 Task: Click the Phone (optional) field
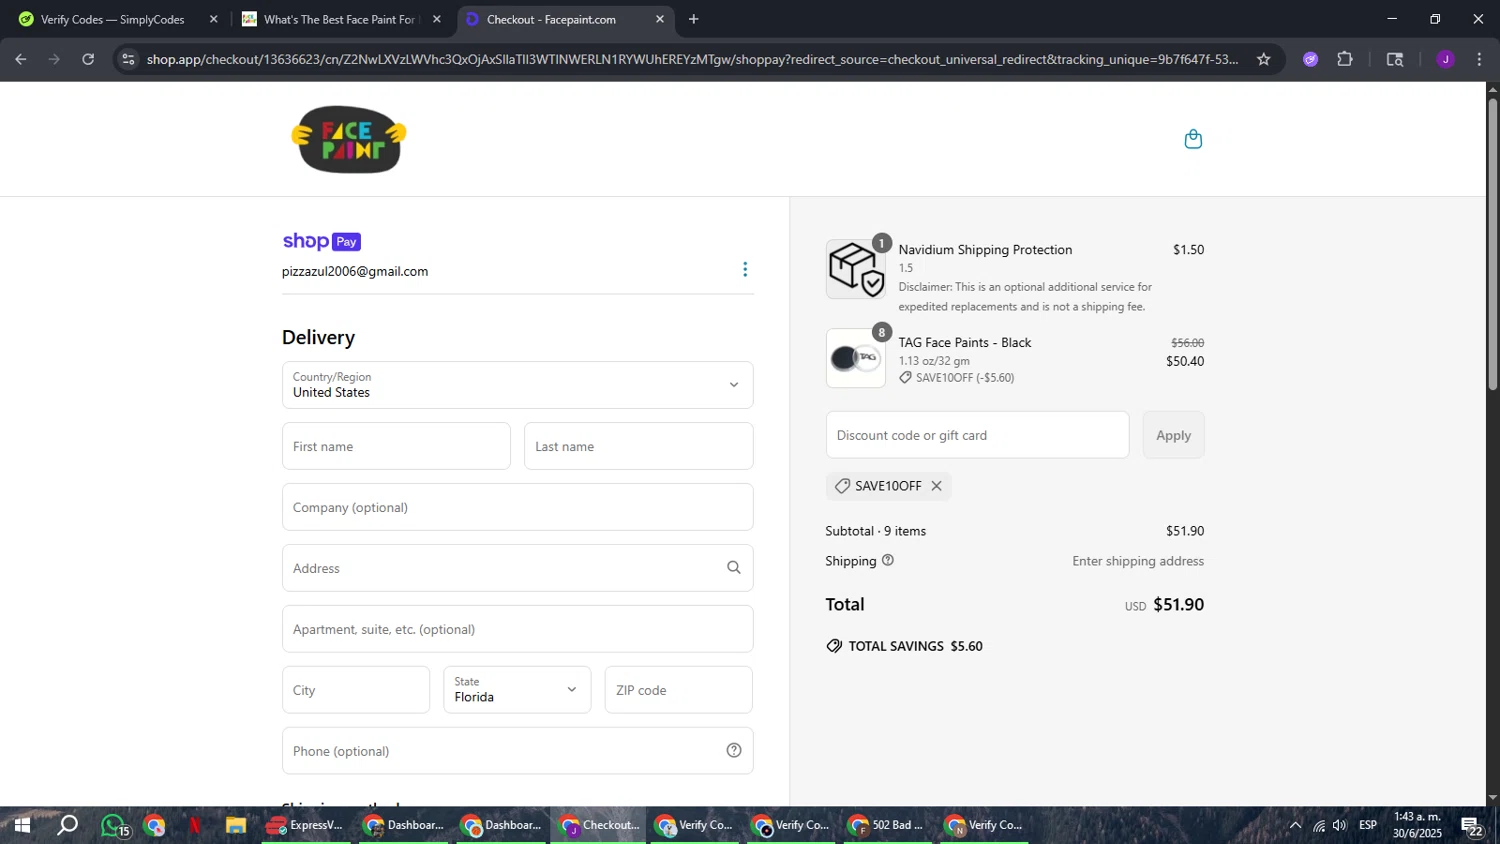click(518, 751)
